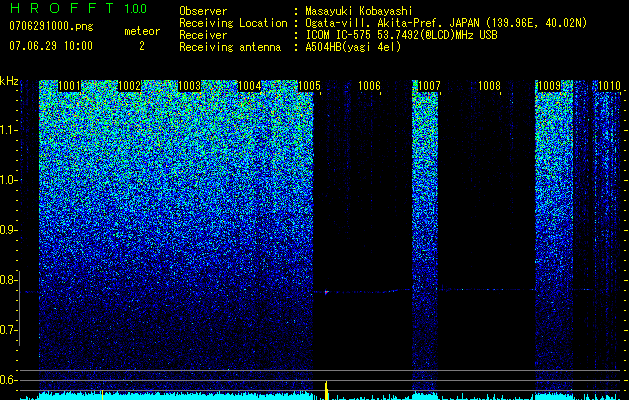Click the yellow power spike in the bottom graph
The width and height of the screenshot is (629, 400).
coord(327,390)
